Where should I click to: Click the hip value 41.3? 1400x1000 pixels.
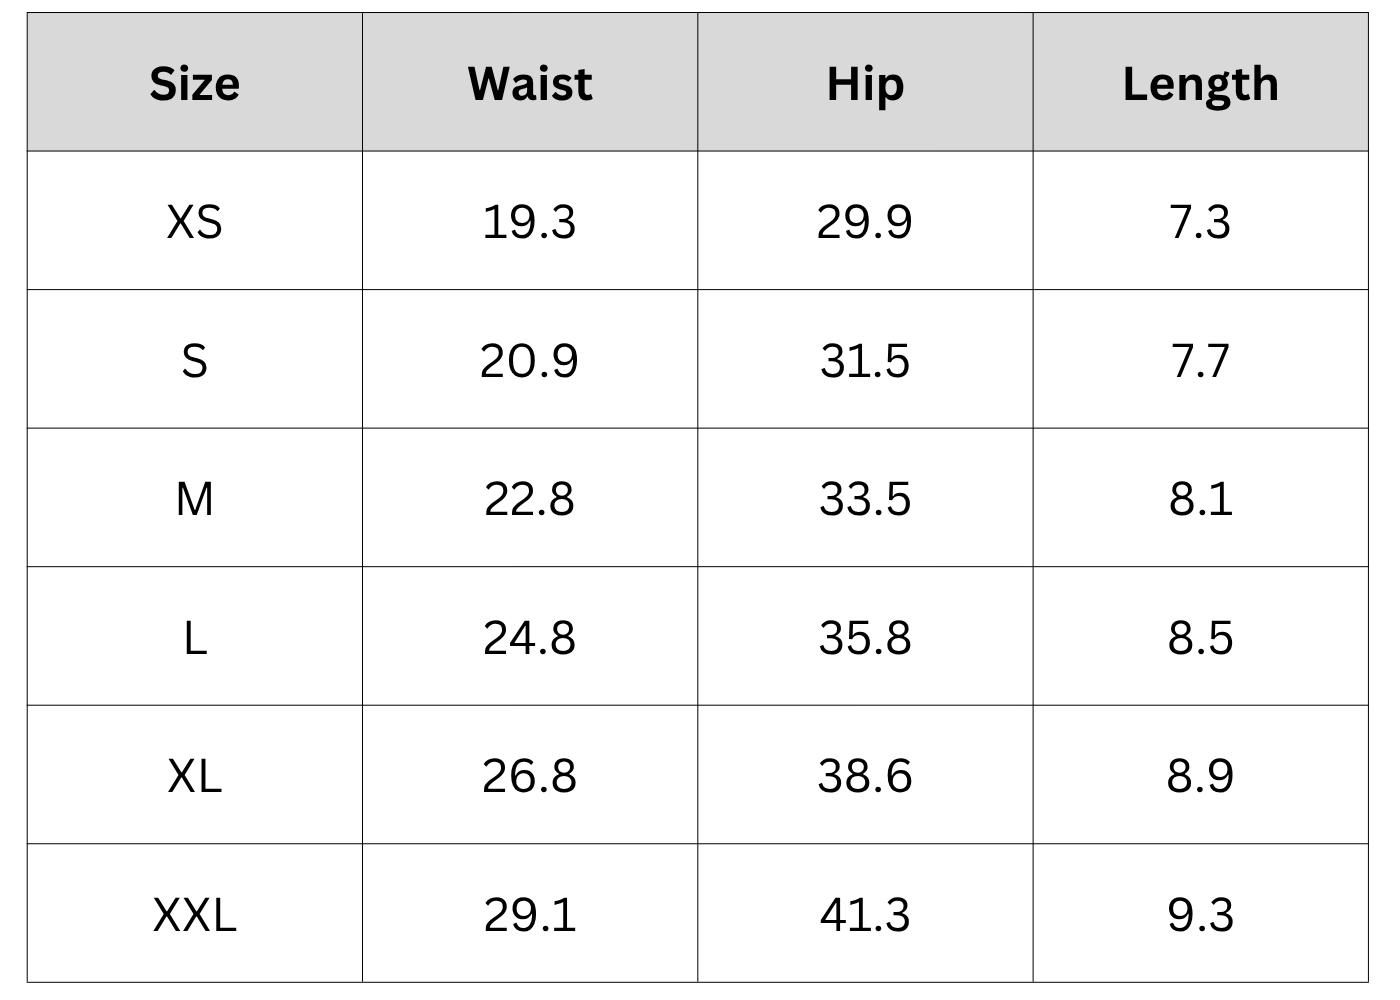[865, 914]
